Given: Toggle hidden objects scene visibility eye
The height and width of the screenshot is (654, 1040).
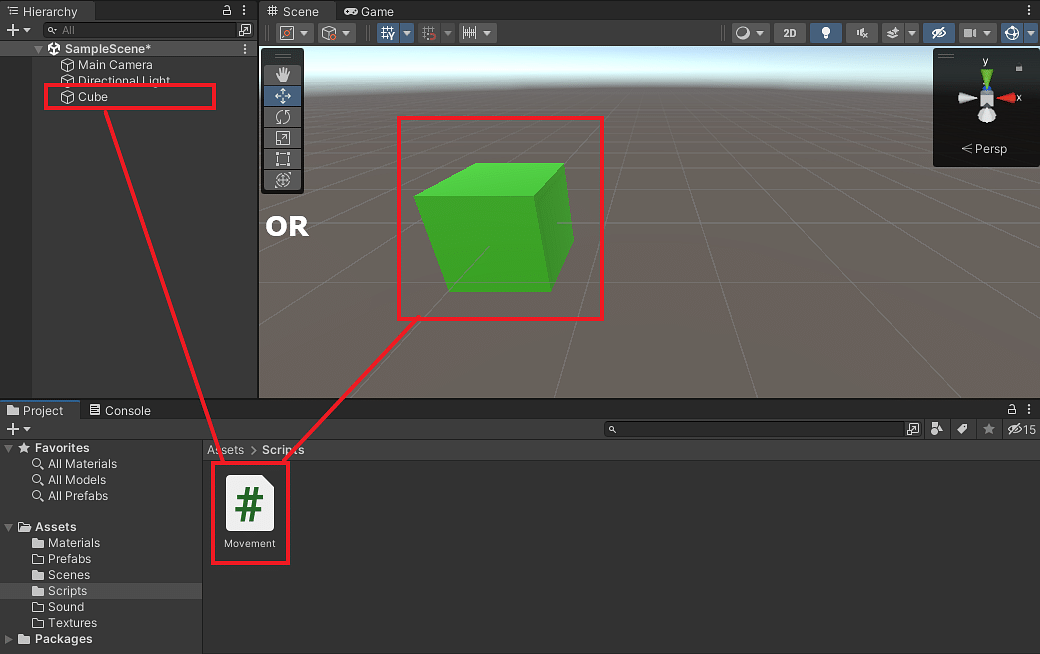Looking at the screenshot, I should pos(939,33).
